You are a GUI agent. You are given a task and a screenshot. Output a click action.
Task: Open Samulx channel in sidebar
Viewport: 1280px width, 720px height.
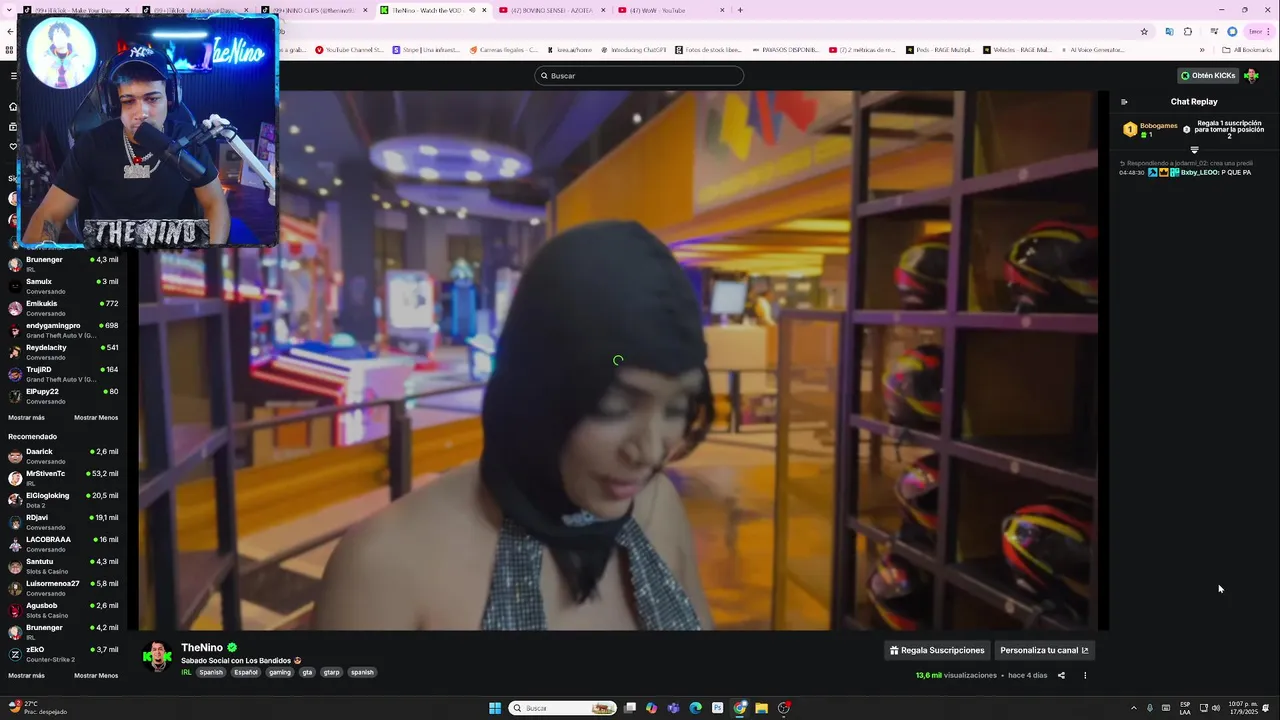point(64,286)
